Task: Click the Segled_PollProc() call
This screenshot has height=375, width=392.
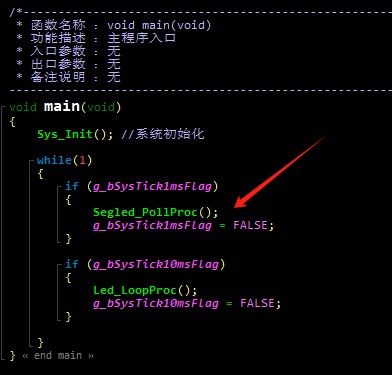Action: (155, 212)
